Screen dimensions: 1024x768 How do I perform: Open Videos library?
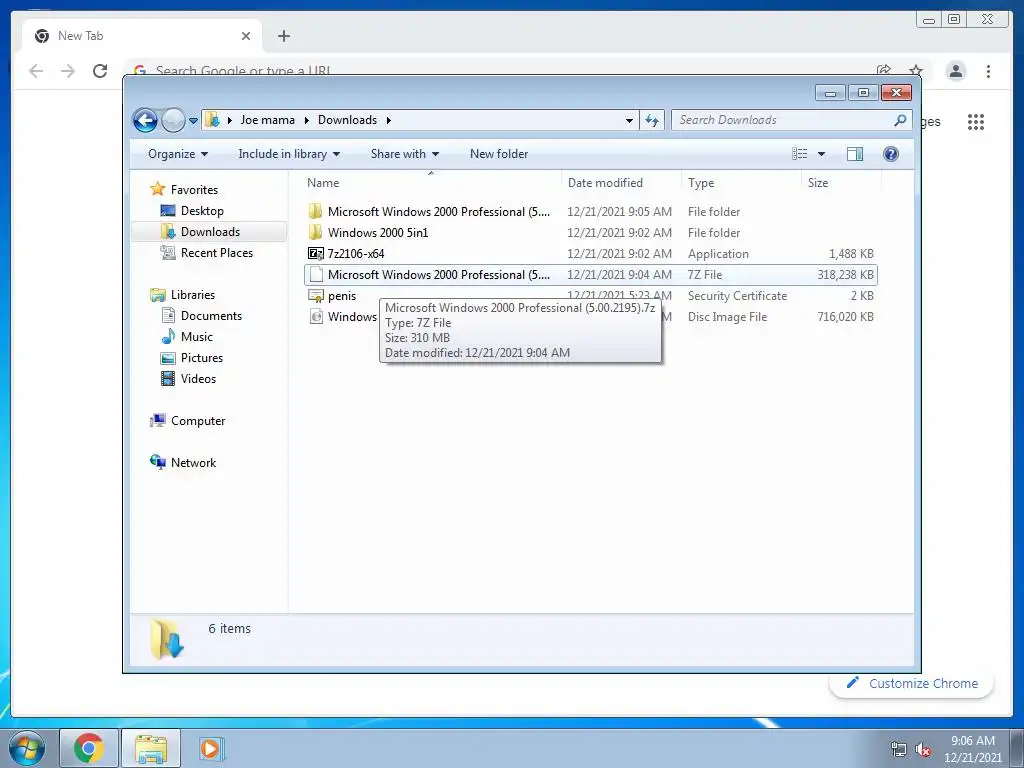pos(198,379)
